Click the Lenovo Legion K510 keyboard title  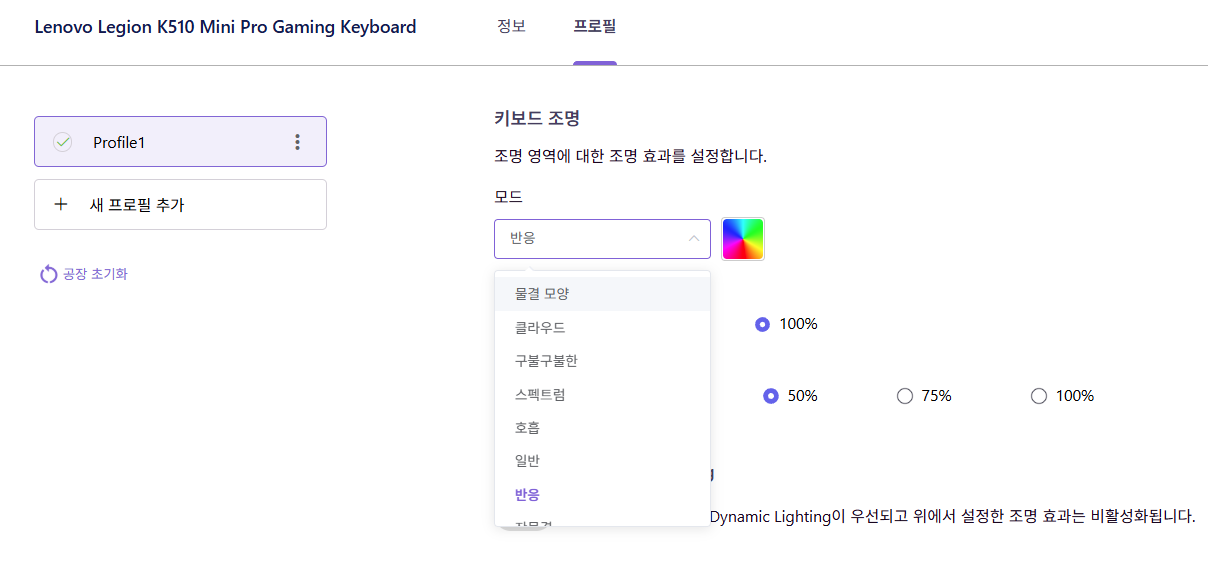225,27
